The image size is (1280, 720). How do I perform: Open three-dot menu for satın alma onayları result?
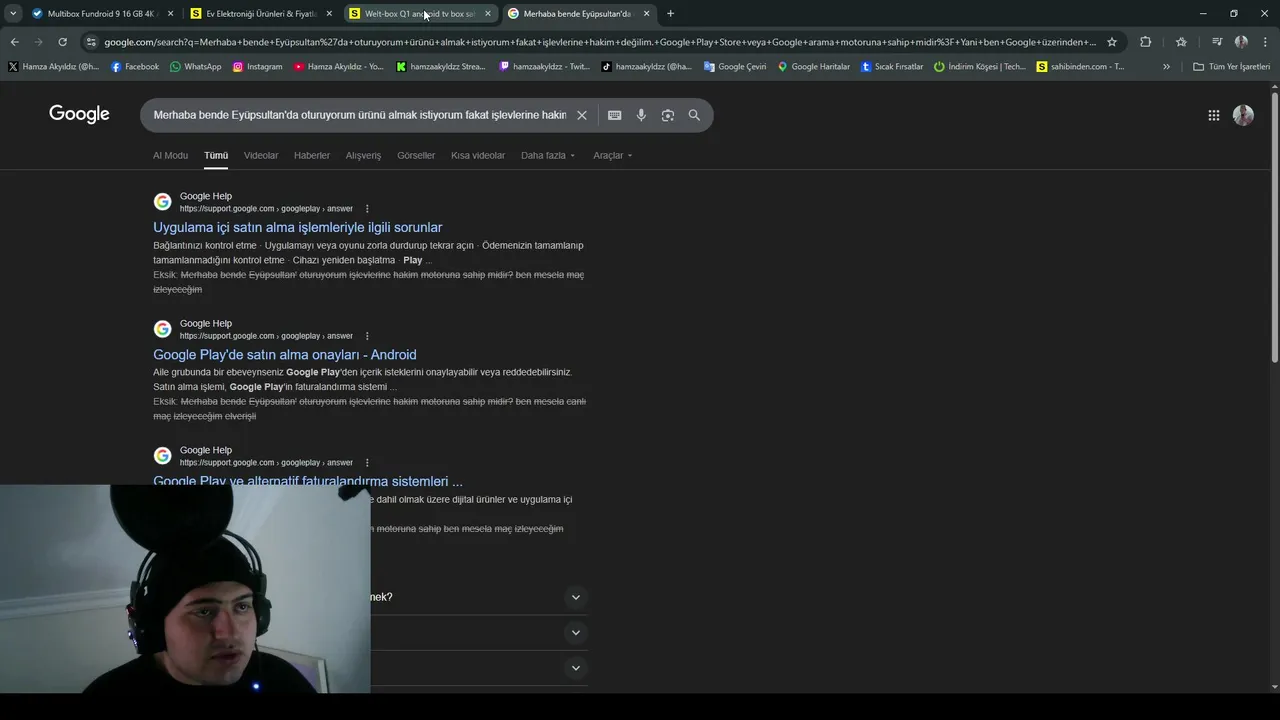(x=367, y=336)
